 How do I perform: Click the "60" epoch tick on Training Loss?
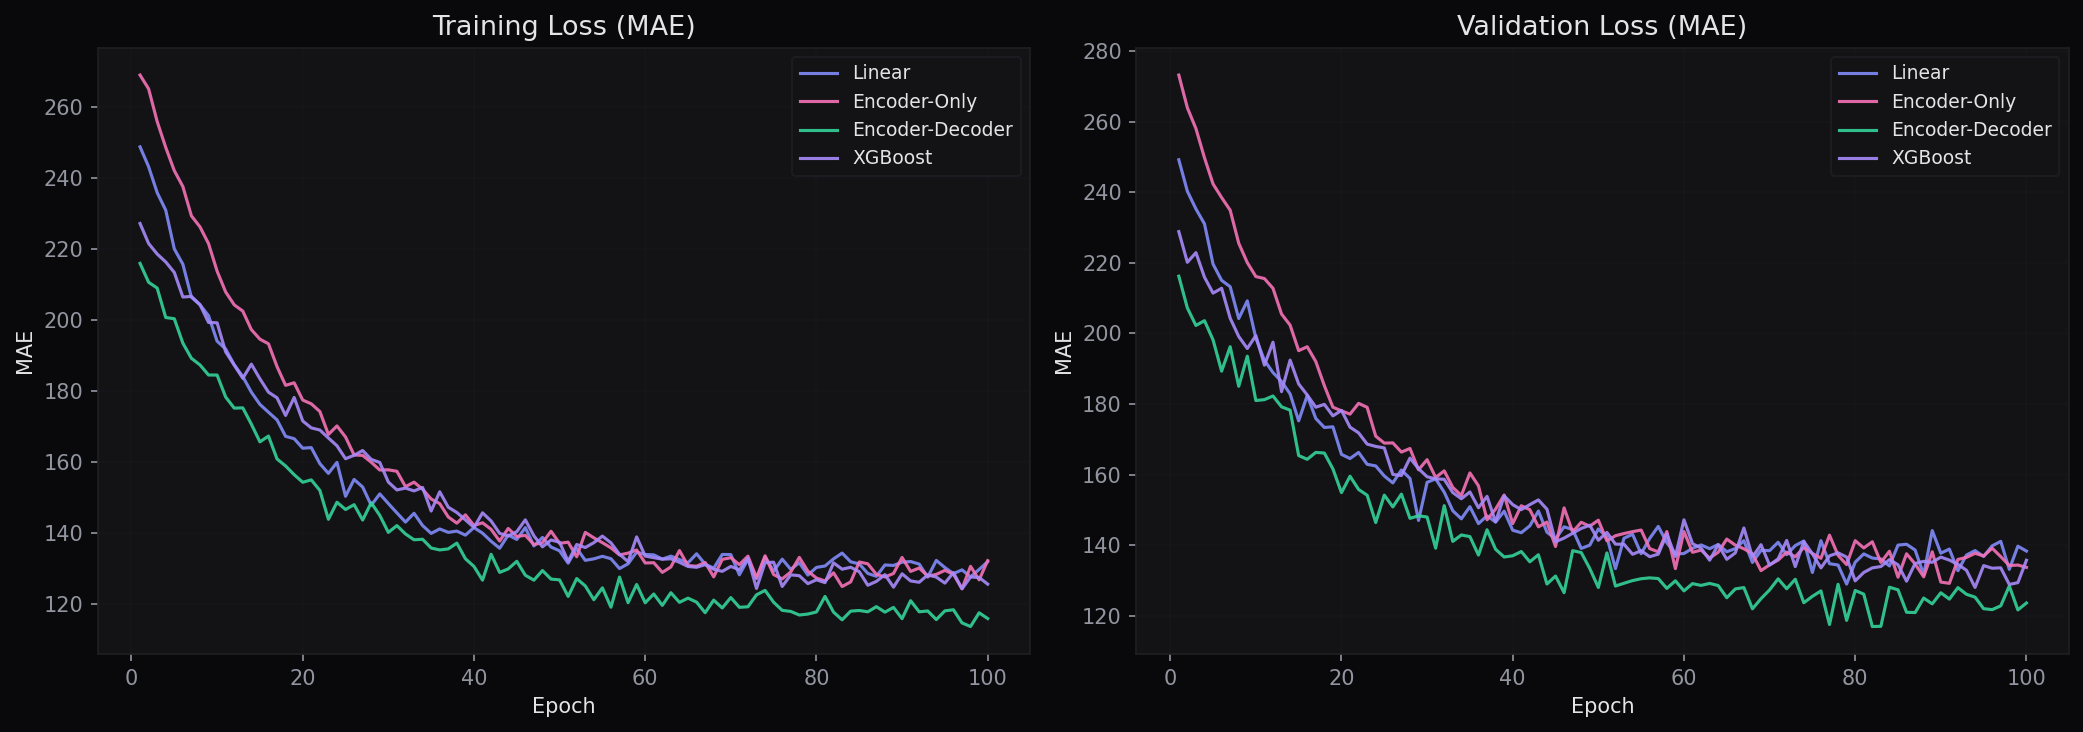click(x=645, y=678)
